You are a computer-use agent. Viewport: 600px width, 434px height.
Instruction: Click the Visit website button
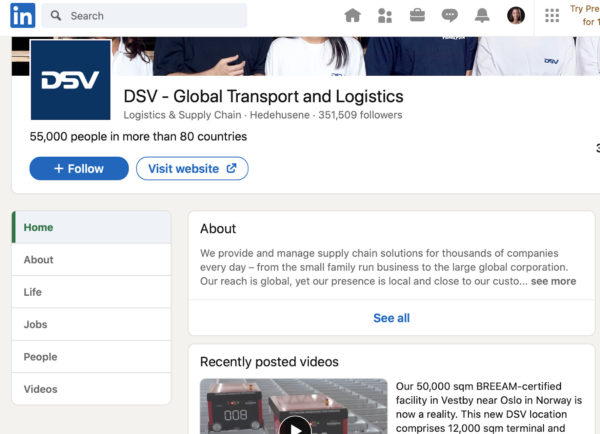point(192,168)
